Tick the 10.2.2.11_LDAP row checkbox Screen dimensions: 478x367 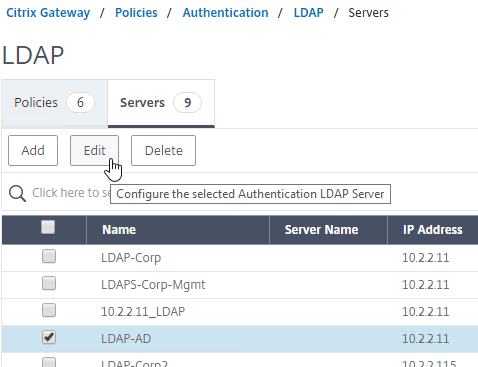tap(49, 311)
